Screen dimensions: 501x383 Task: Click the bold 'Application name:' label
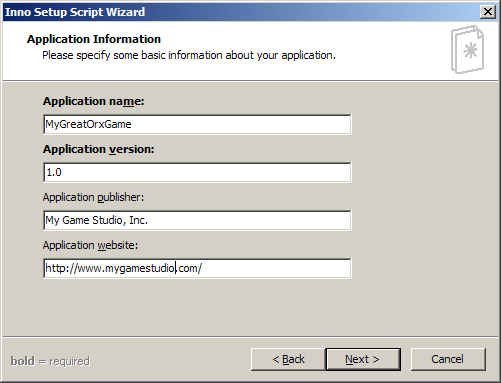(94, 101)
